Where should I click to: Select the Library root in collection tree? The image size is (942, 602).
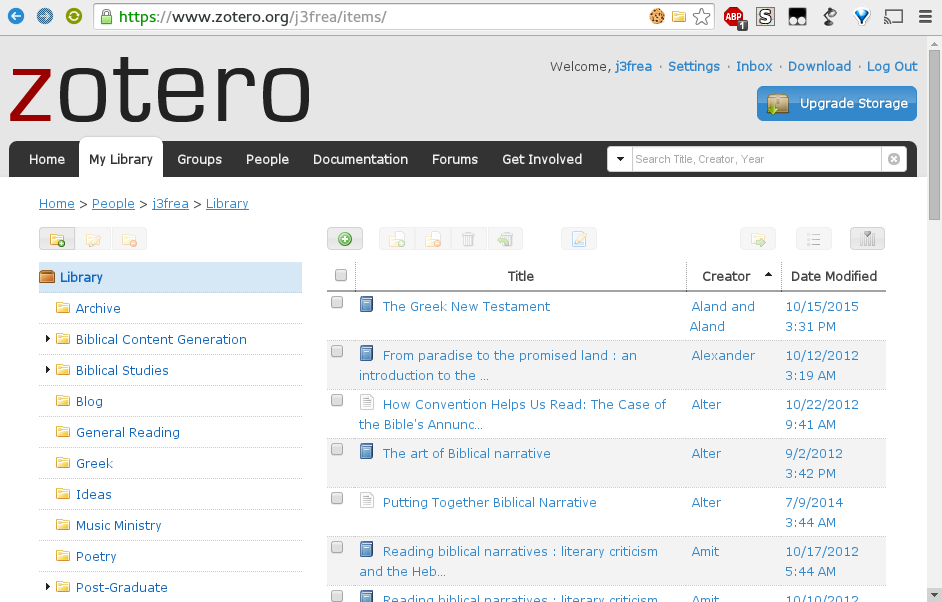click(x=170, y=277)
